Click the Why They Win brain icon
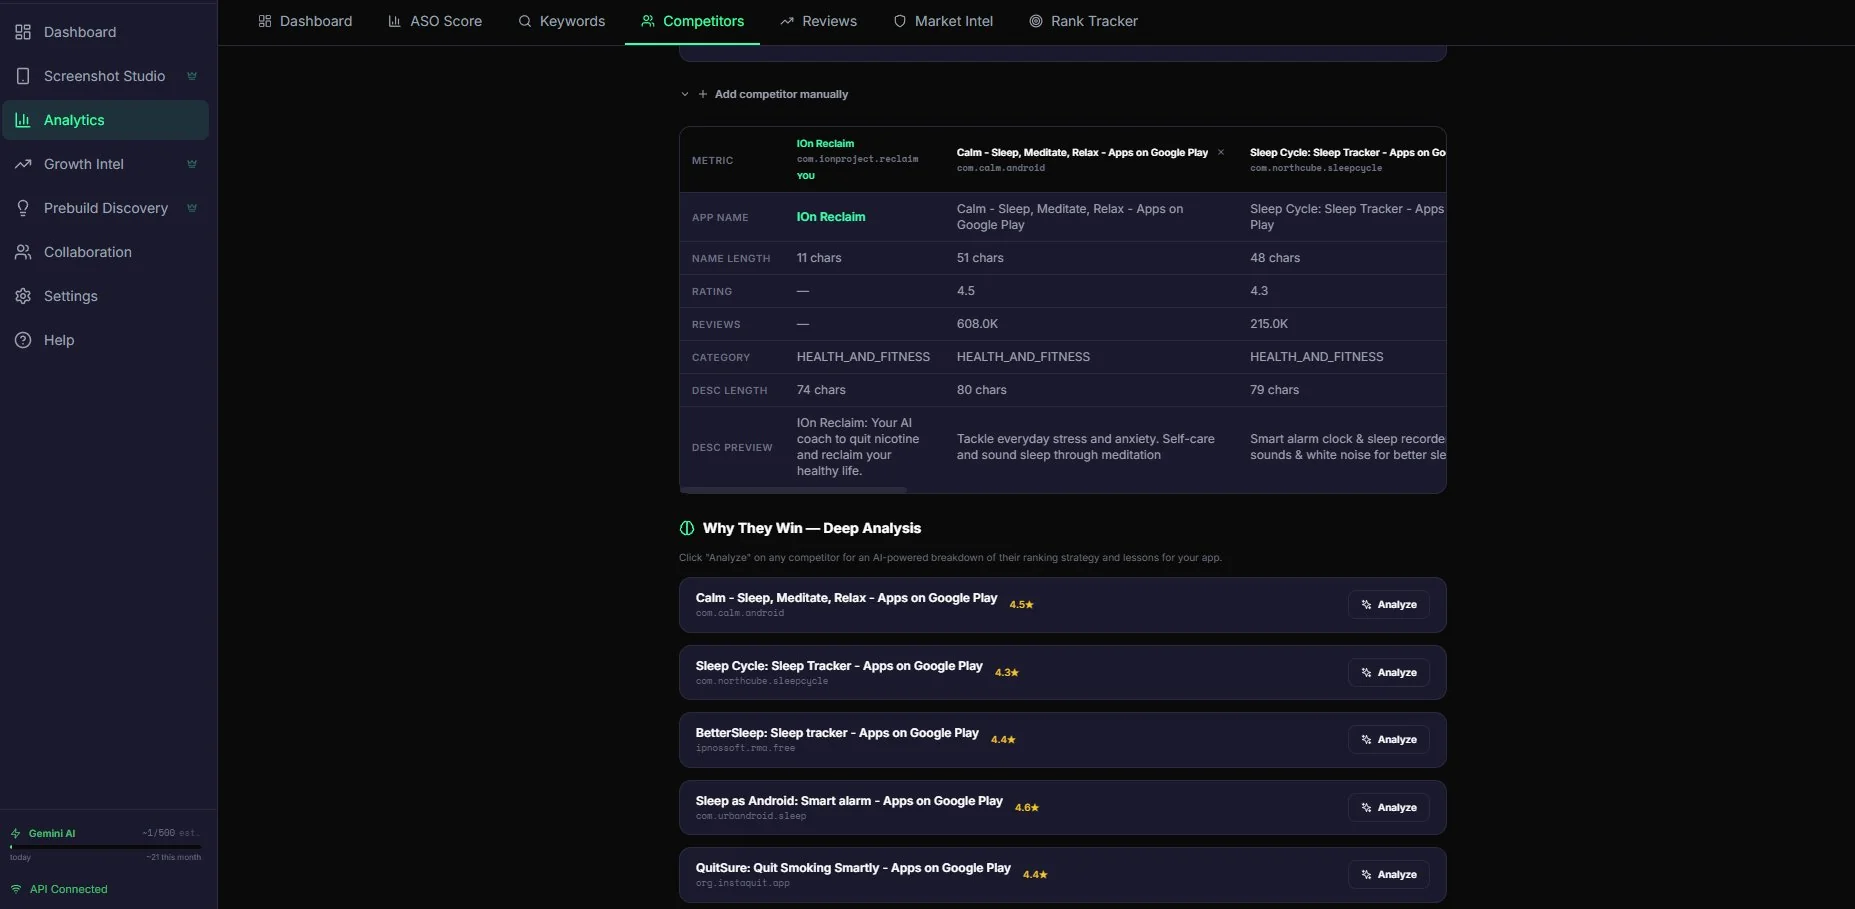This screenshot has height=909, width=1855. click(687, 528)
